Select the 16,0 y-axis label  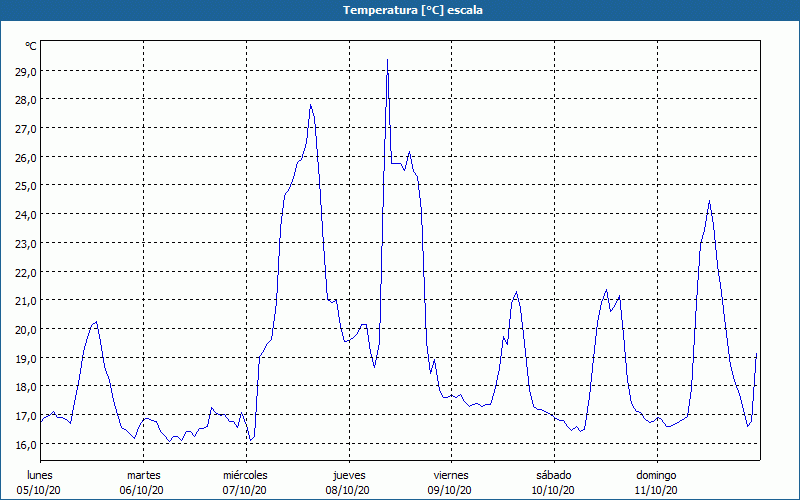coord(26,444)
